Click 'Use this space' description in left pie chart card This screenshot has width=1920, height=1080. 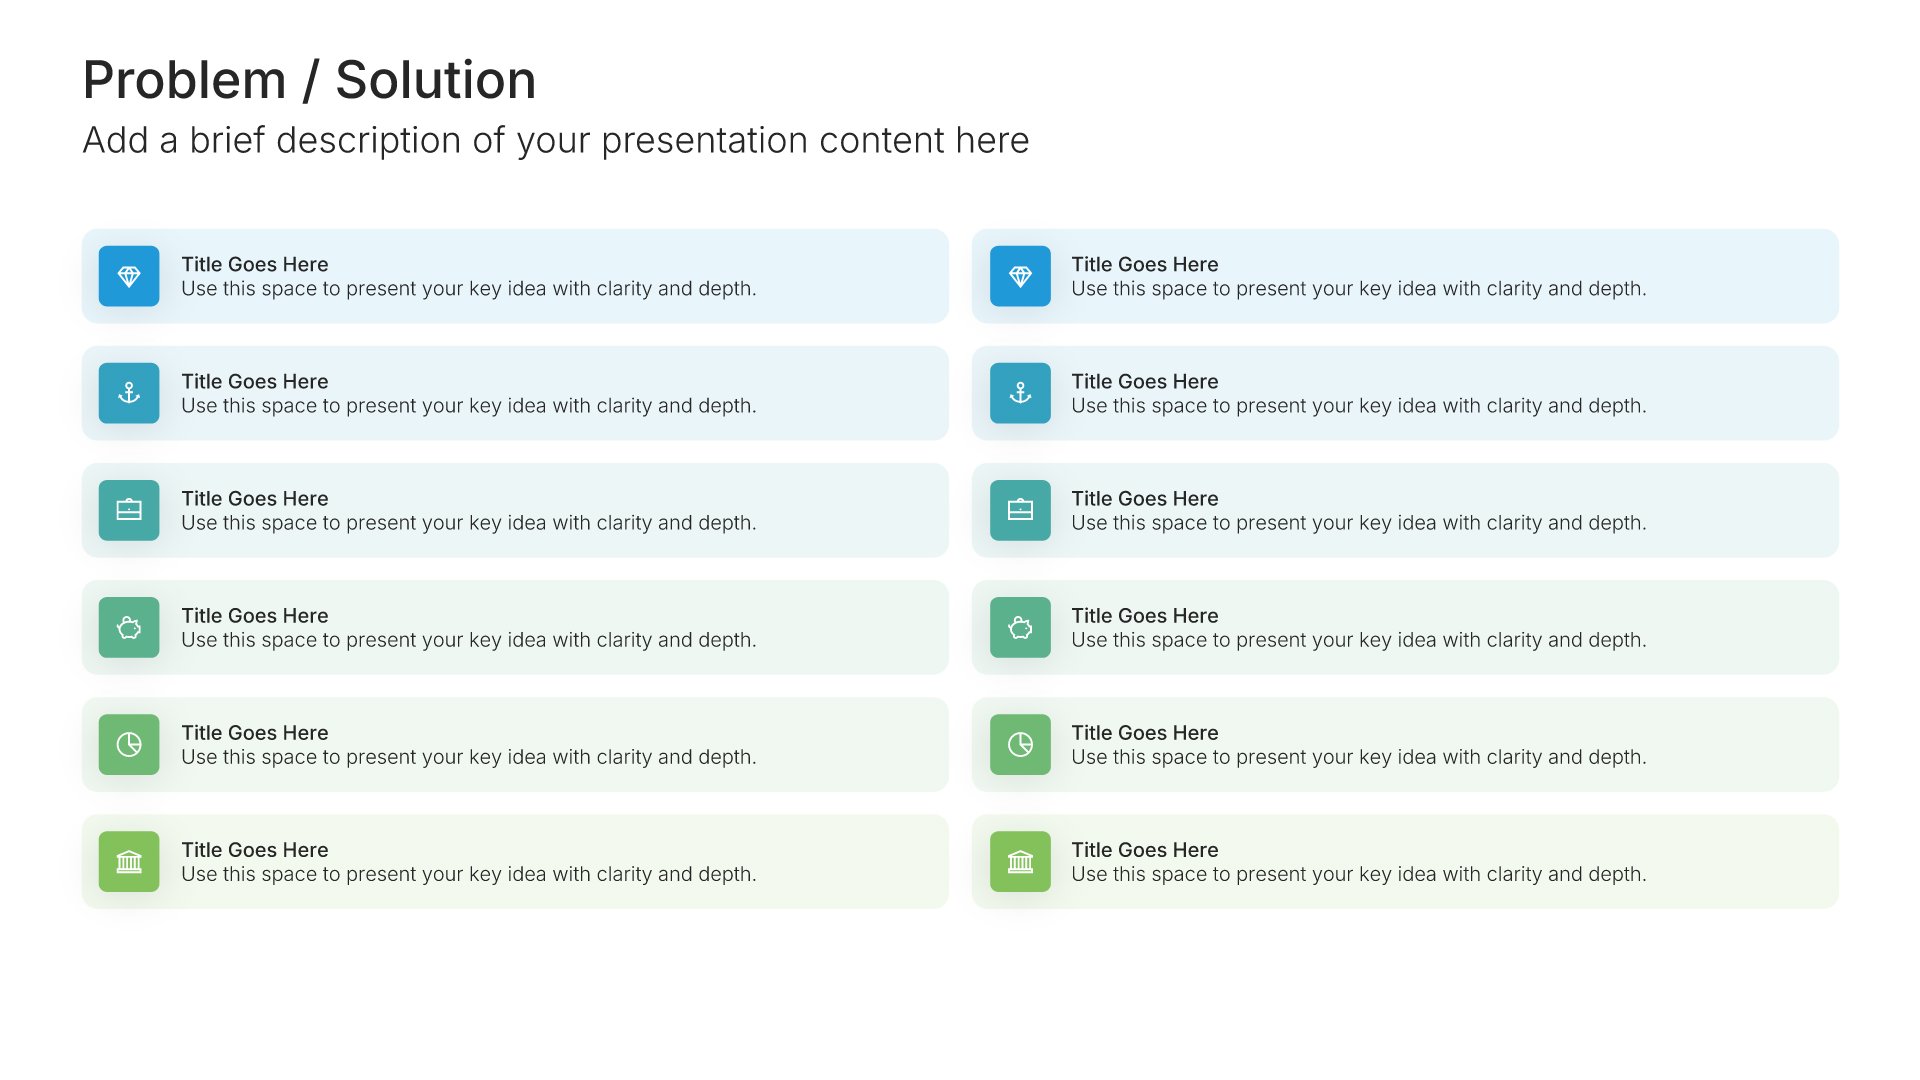[468, 757]
